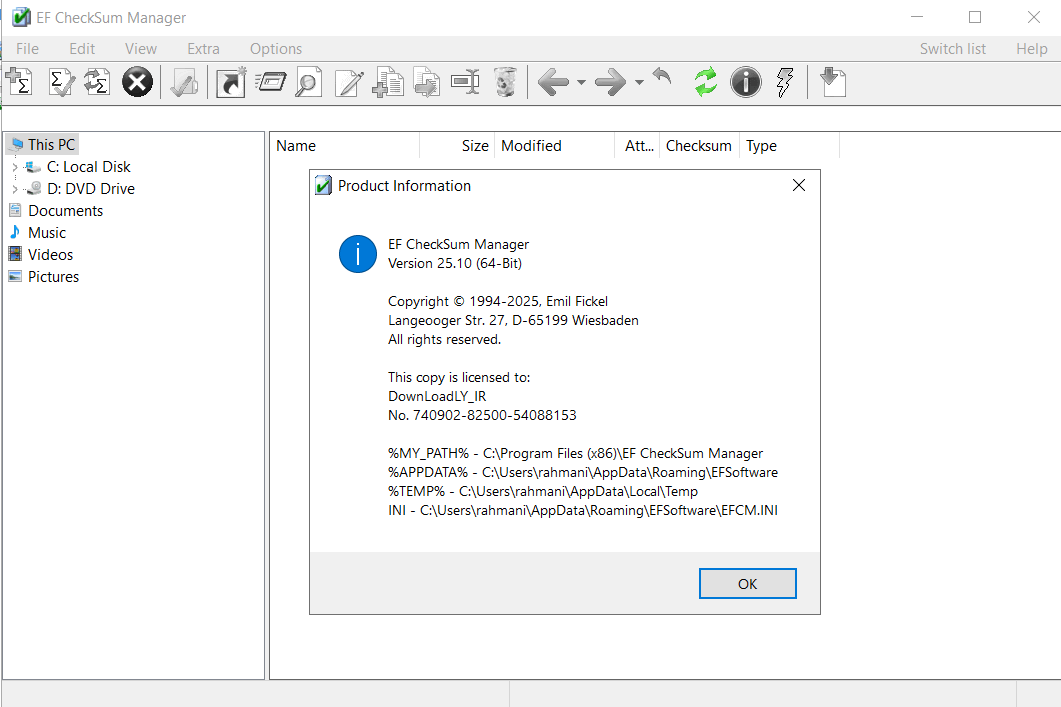The width and height of the screenshot is (1061, 707).
Task: Click the %TEMP% path line
Action: click(x=543, y=491)
